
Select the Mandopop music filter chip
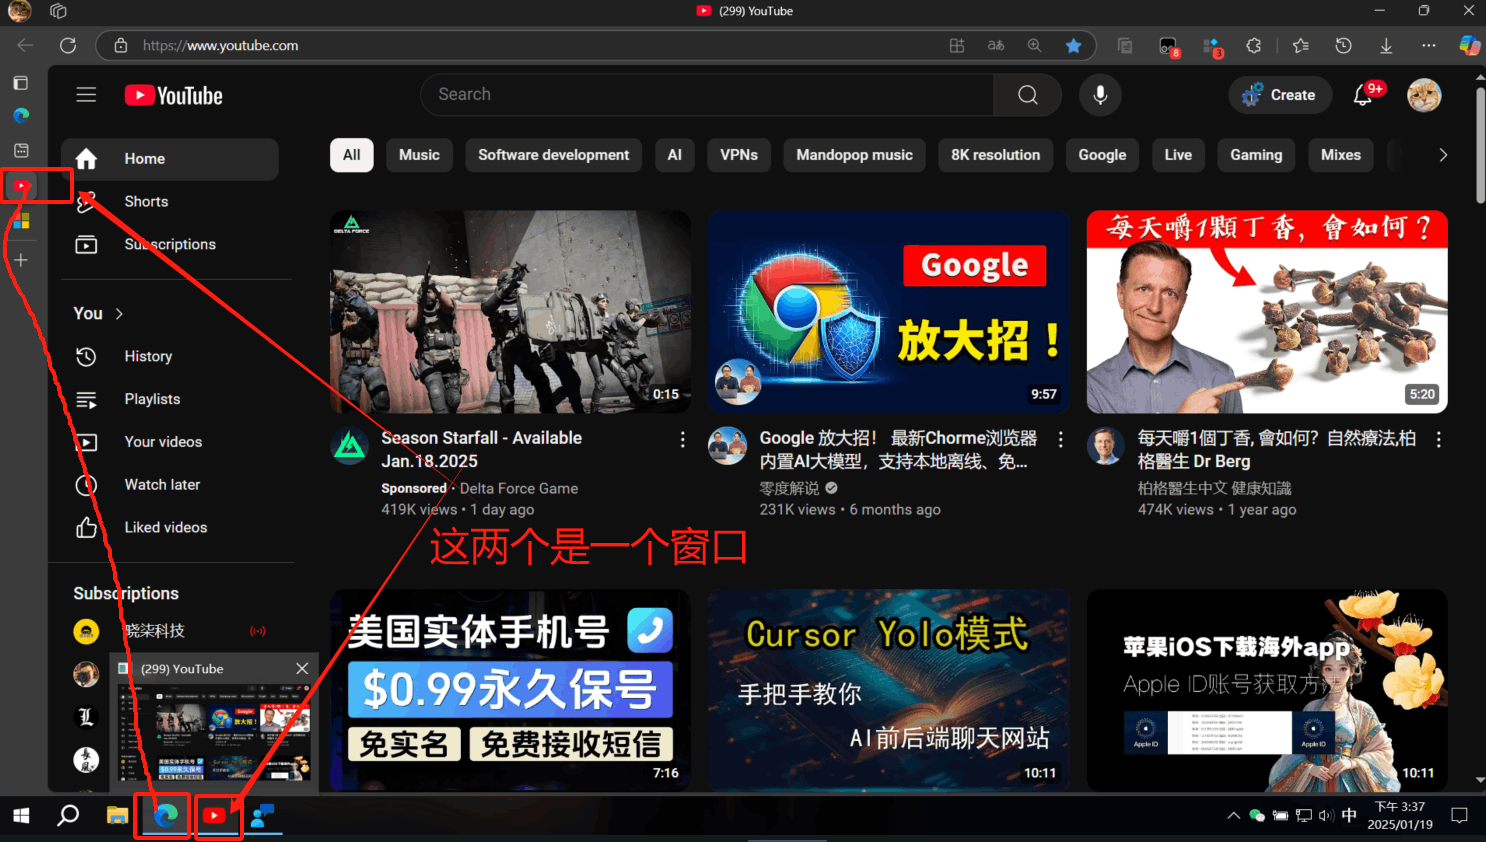[x=854, y=155]
